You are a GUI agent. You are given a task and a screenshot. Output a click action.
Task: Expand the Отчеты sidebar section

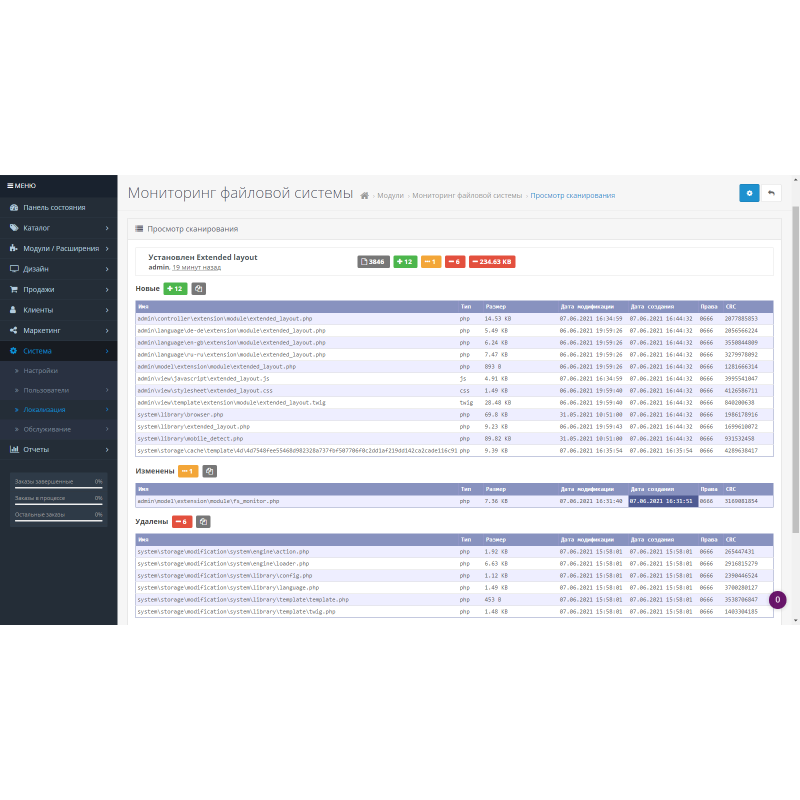58,449
